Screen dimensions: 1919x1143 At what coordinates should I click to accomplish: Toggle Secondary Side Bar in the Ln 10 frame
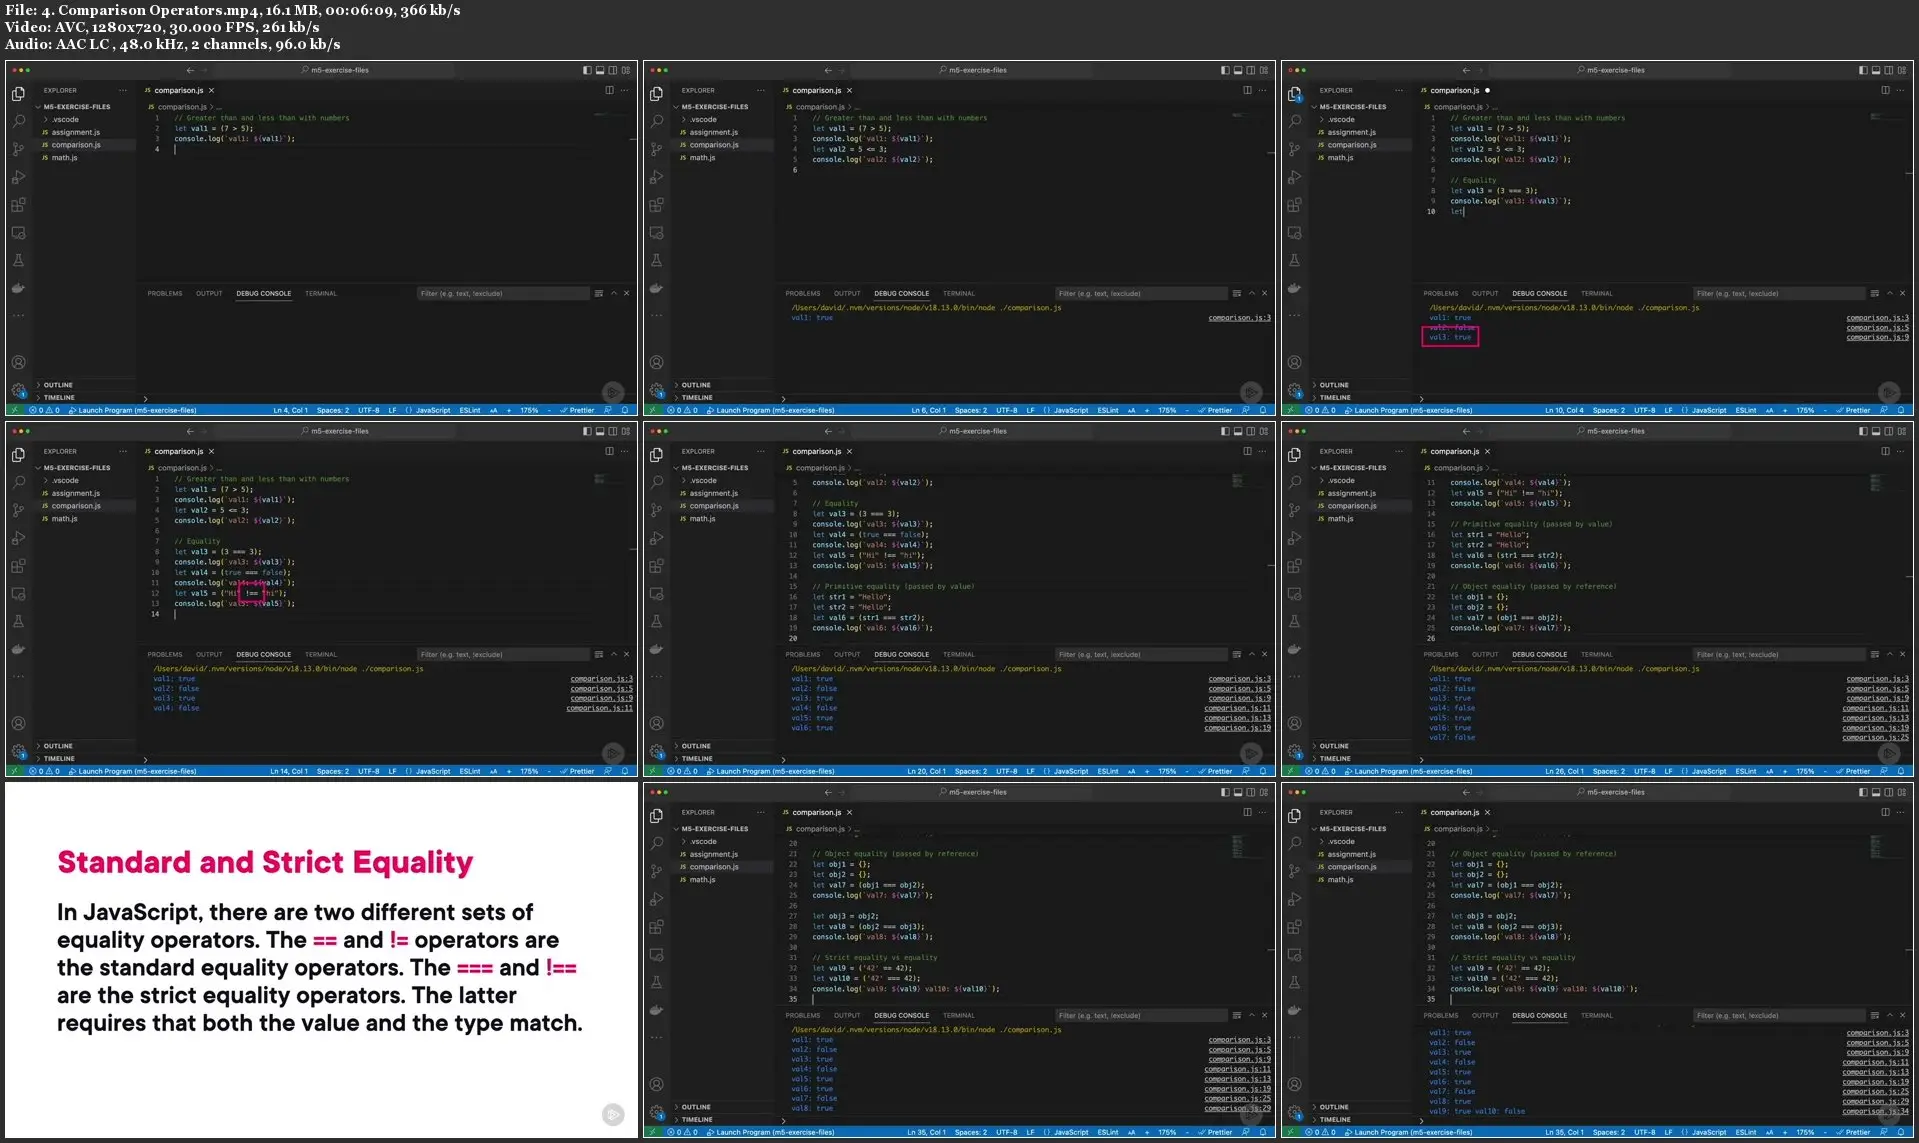pos(1889,70)
